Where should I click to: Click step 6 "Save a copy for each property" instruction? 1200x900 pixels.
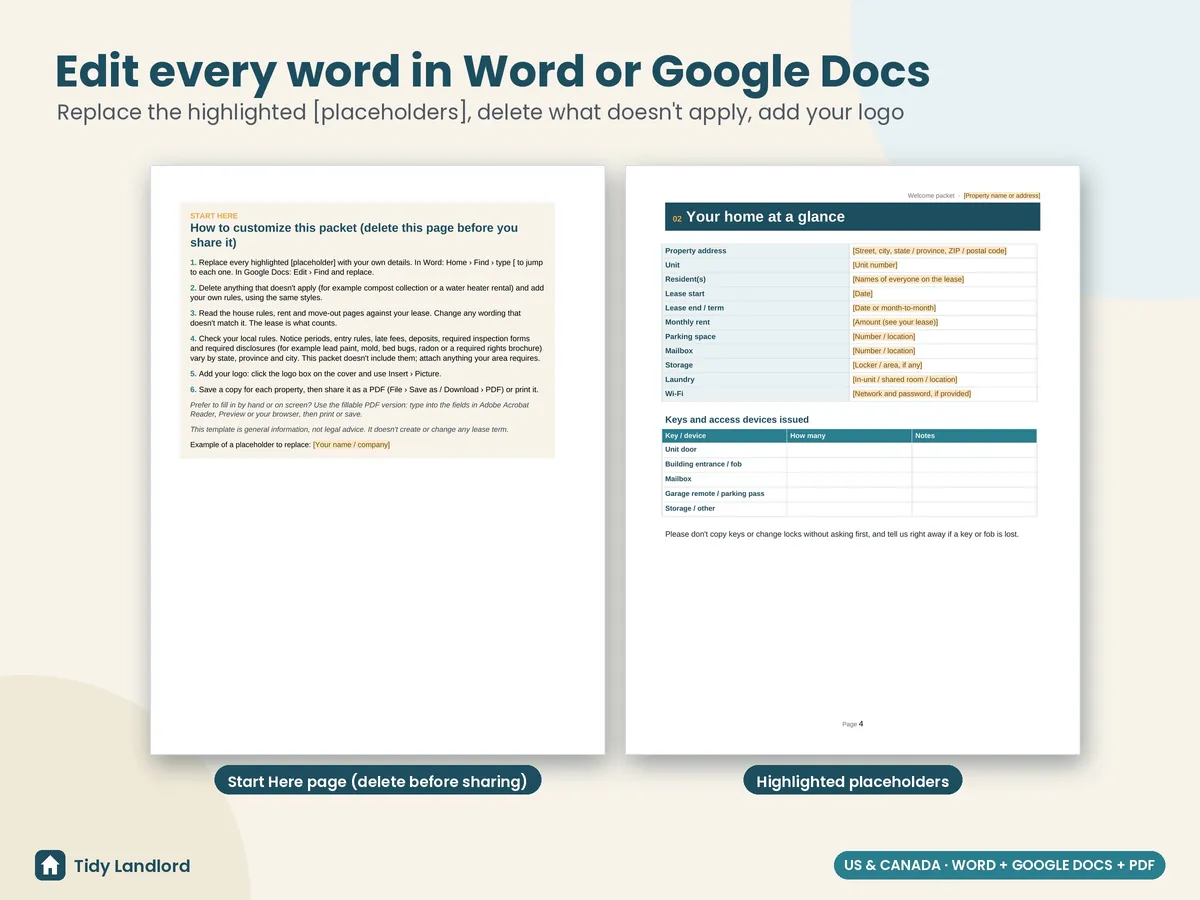364,389
